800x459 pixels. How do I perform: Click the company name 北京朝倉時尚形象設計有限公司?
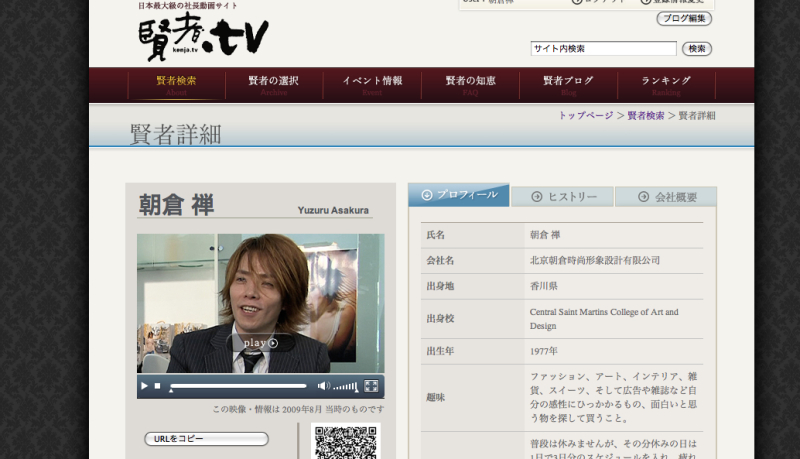pos(595,261)
